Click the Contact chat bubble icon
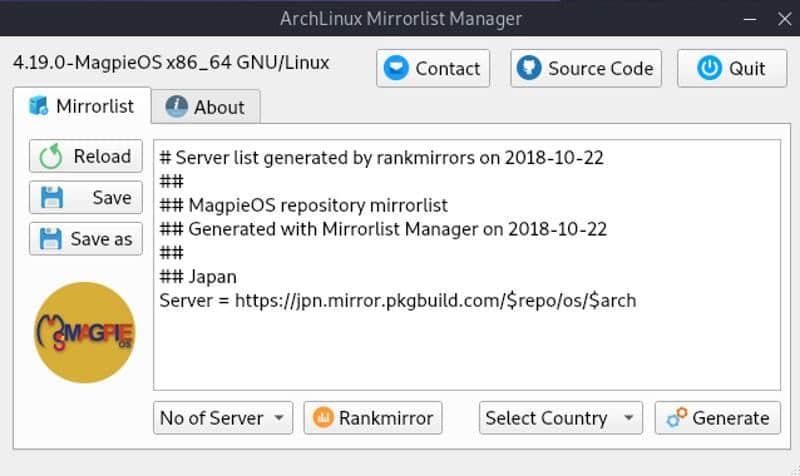Image resolution: width=800 pixels, height=476 pixels. [x=397, y=68]
